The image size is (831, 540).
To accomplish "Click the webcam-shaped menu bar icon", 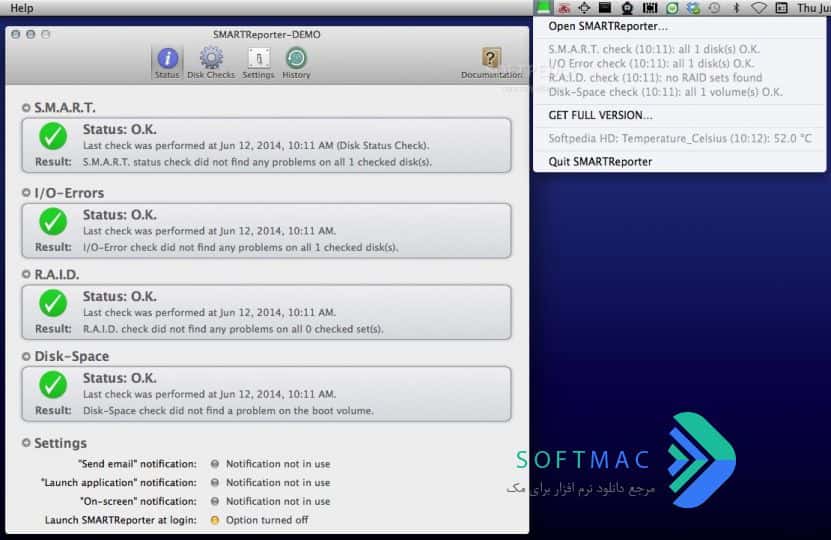I will coord(627,8).
